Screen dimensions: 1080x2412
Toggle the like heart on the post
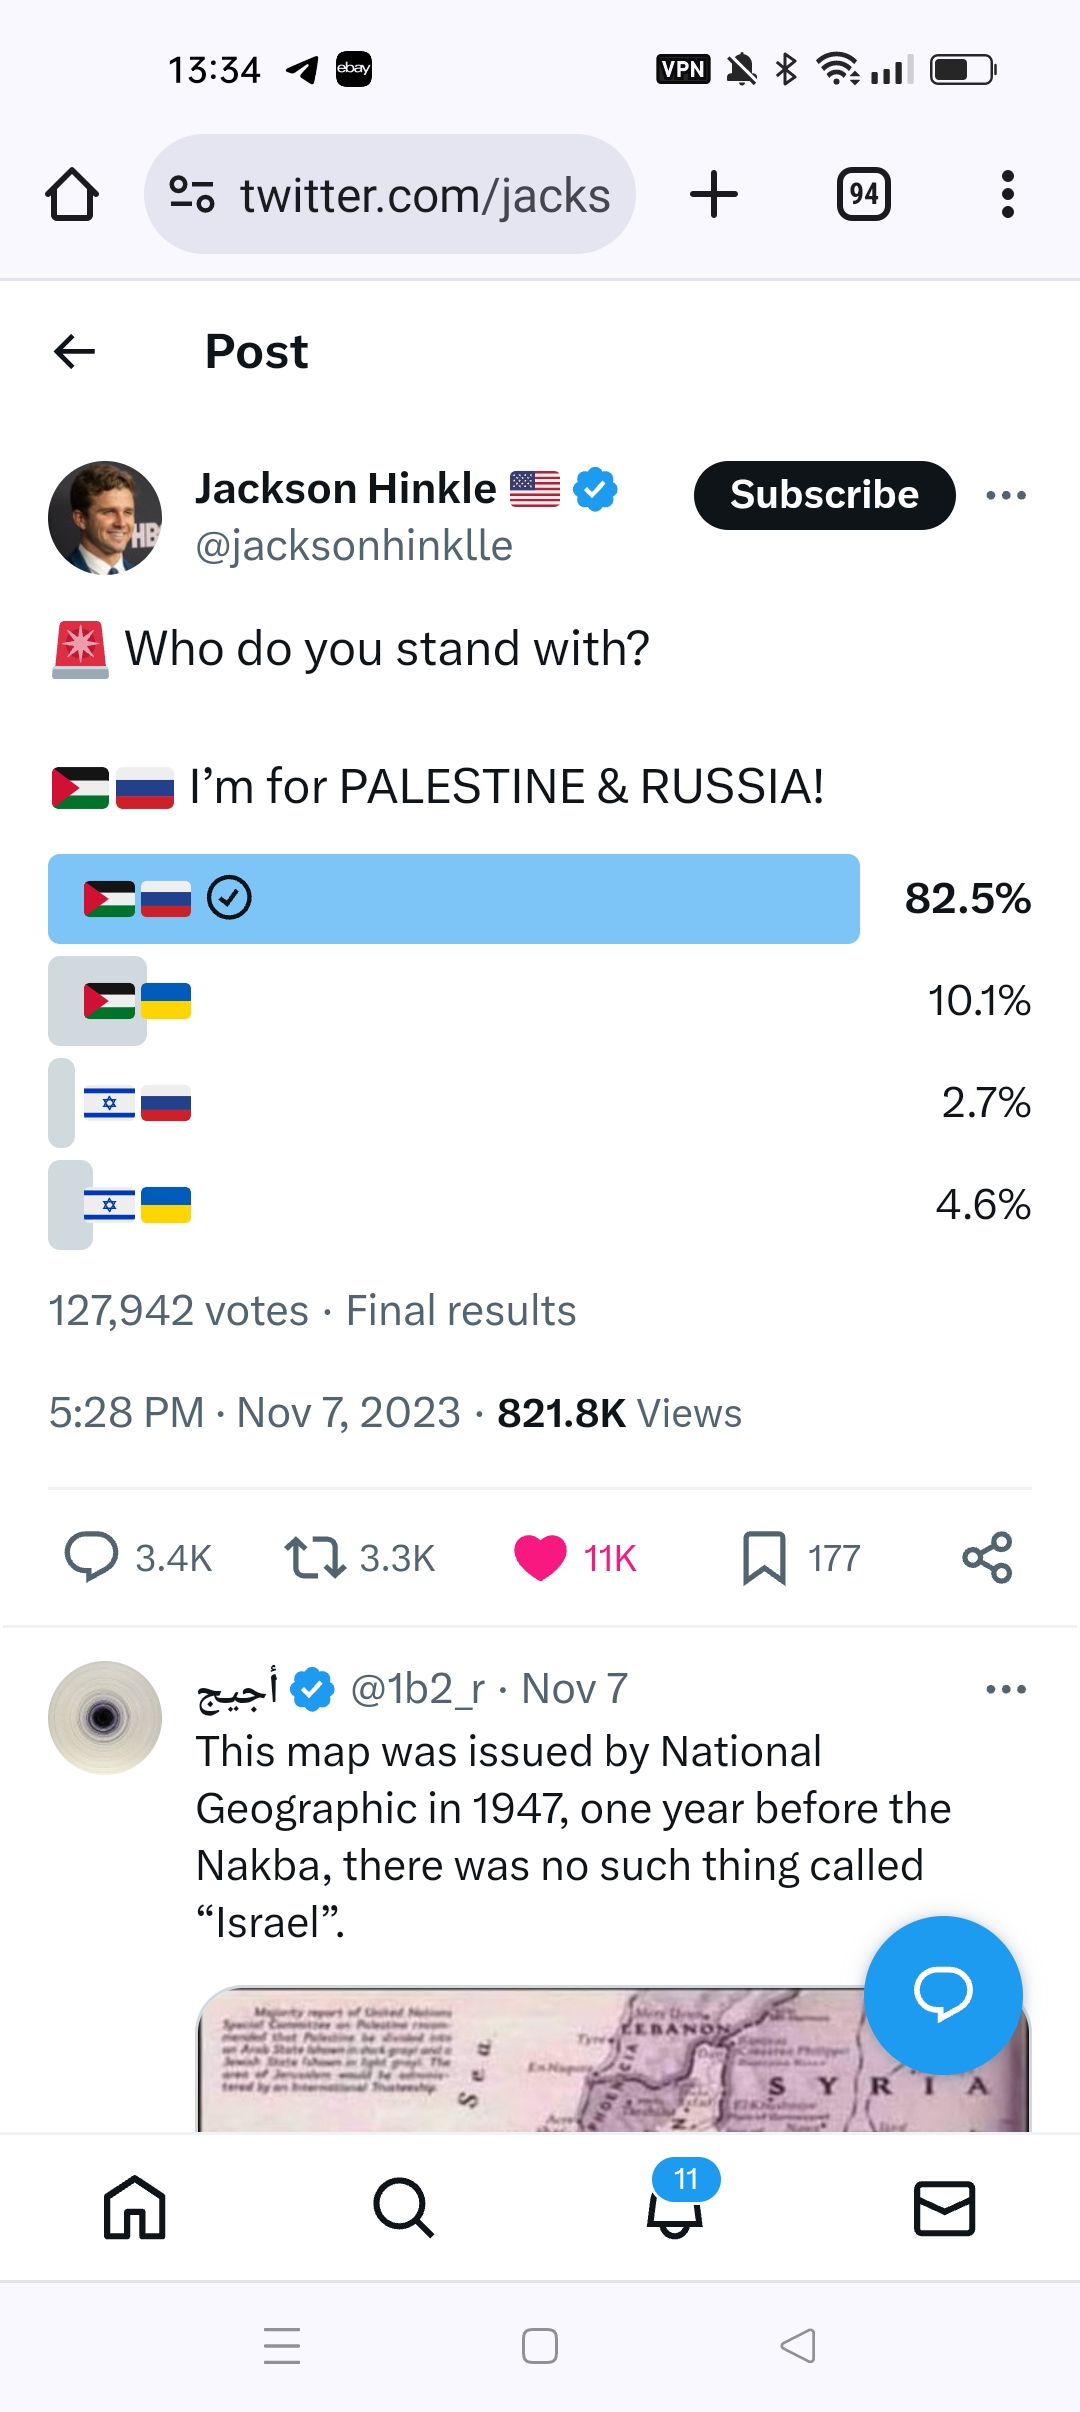tap(540, 1557)
